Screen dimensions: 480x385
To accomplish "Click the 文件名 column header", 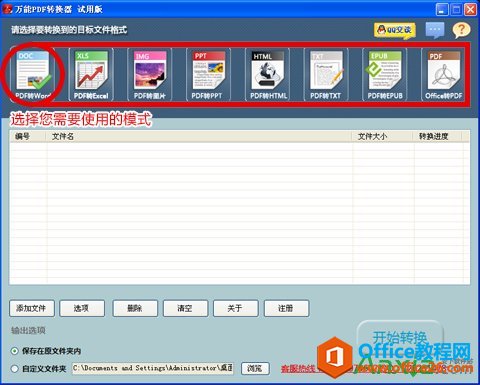I will (199, 136).
